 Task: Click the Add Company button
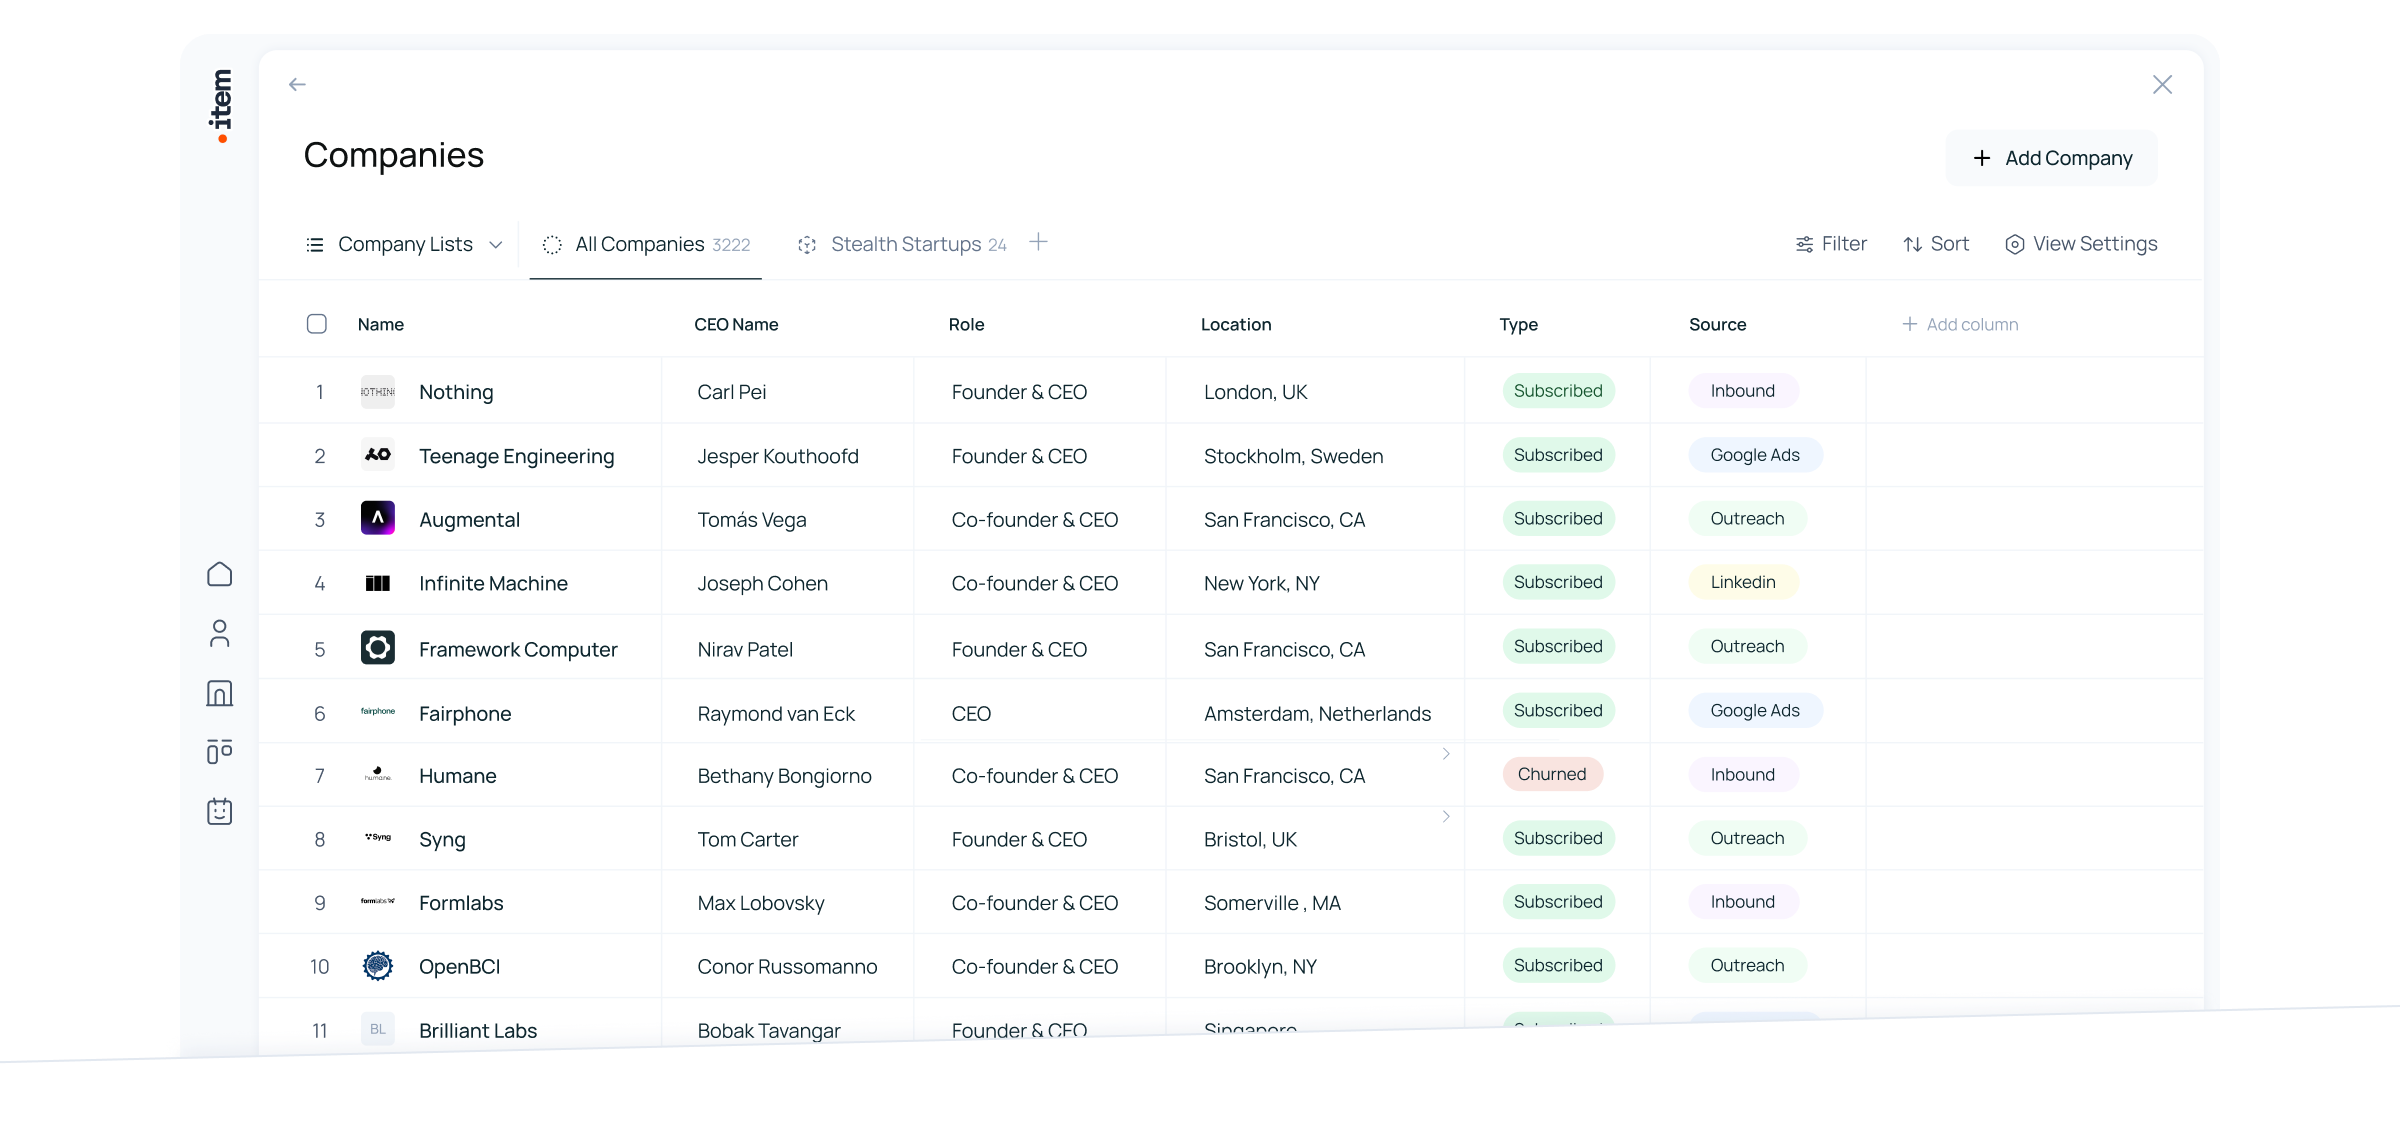(2052, 158)
